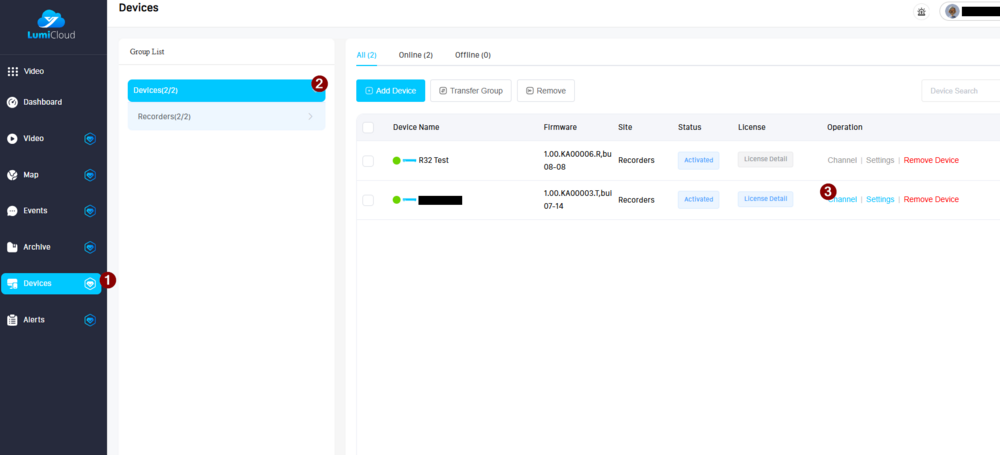The image size is (1000, 455).
Task: Switch to the Online (2) tab
Action: [415, 55]
